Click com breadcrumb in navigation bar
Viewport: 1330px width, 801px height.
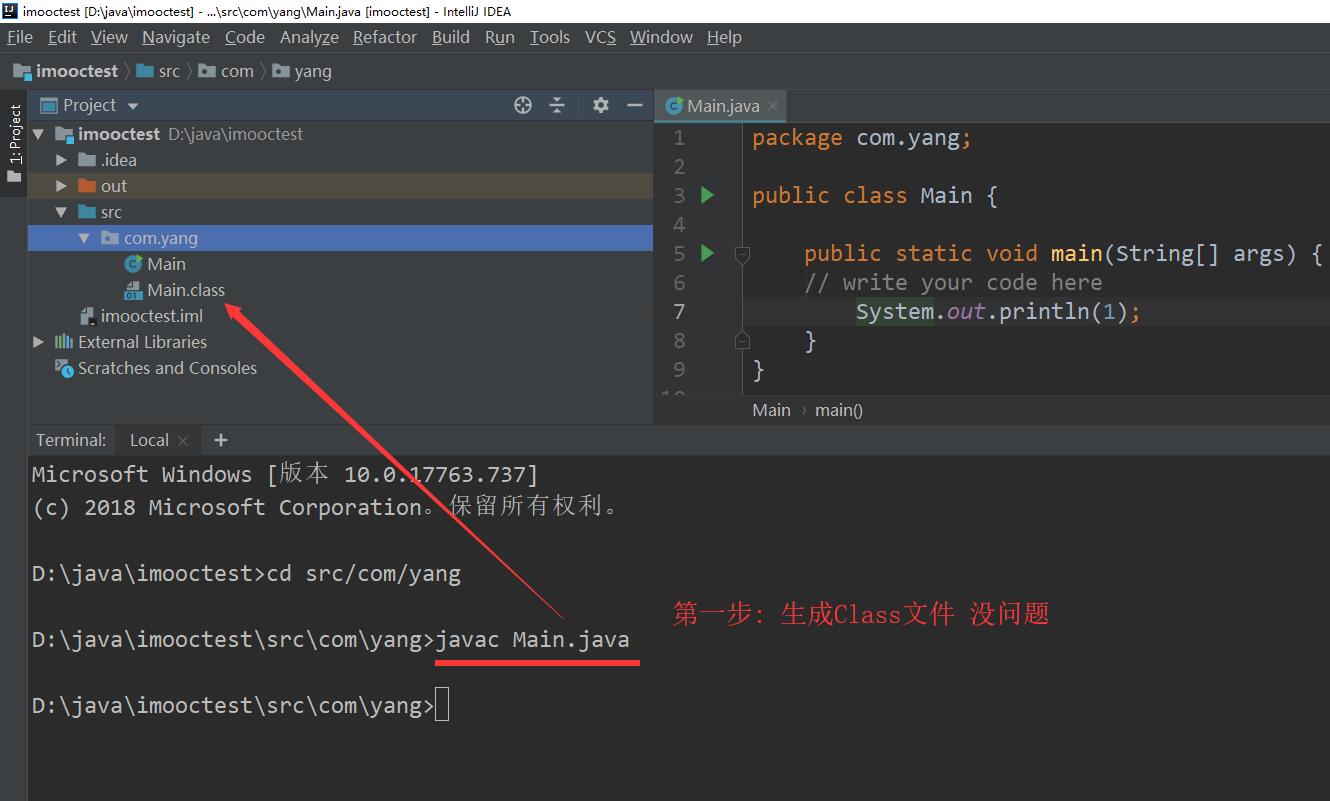(226, 71)
